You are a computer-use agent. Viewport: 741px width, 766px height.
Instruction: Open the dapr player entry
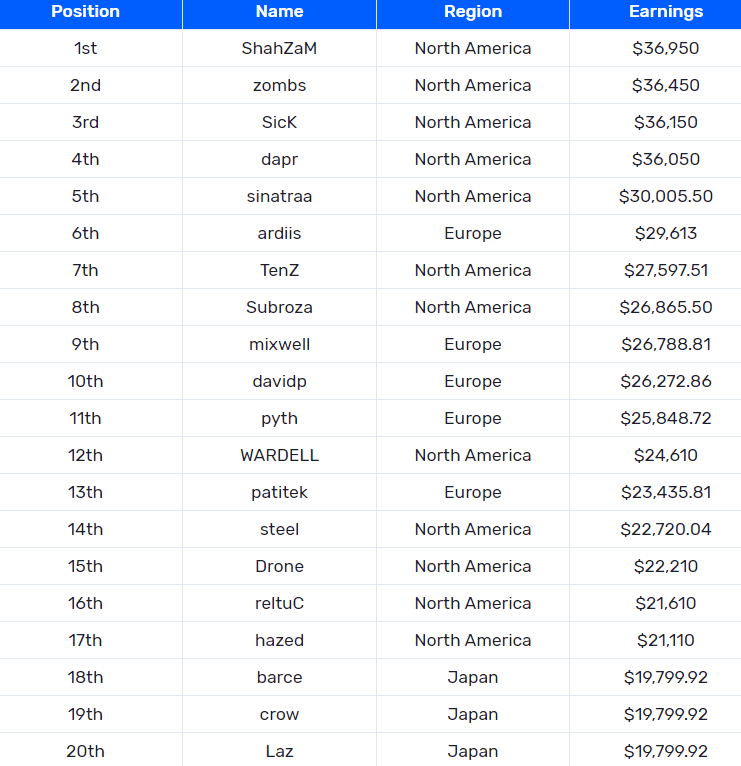(279, 159)
